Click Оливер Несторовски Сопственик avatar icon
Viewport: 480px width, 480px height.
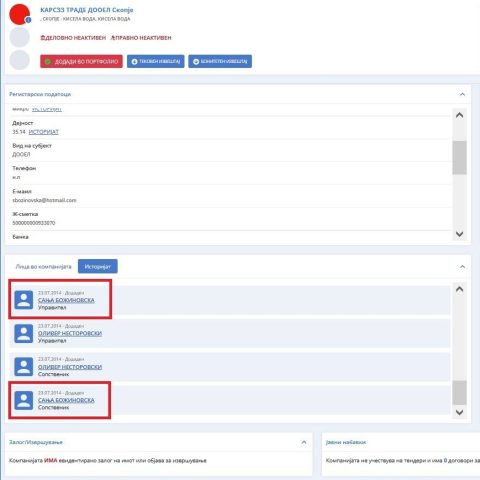click(x=24, y=367)
